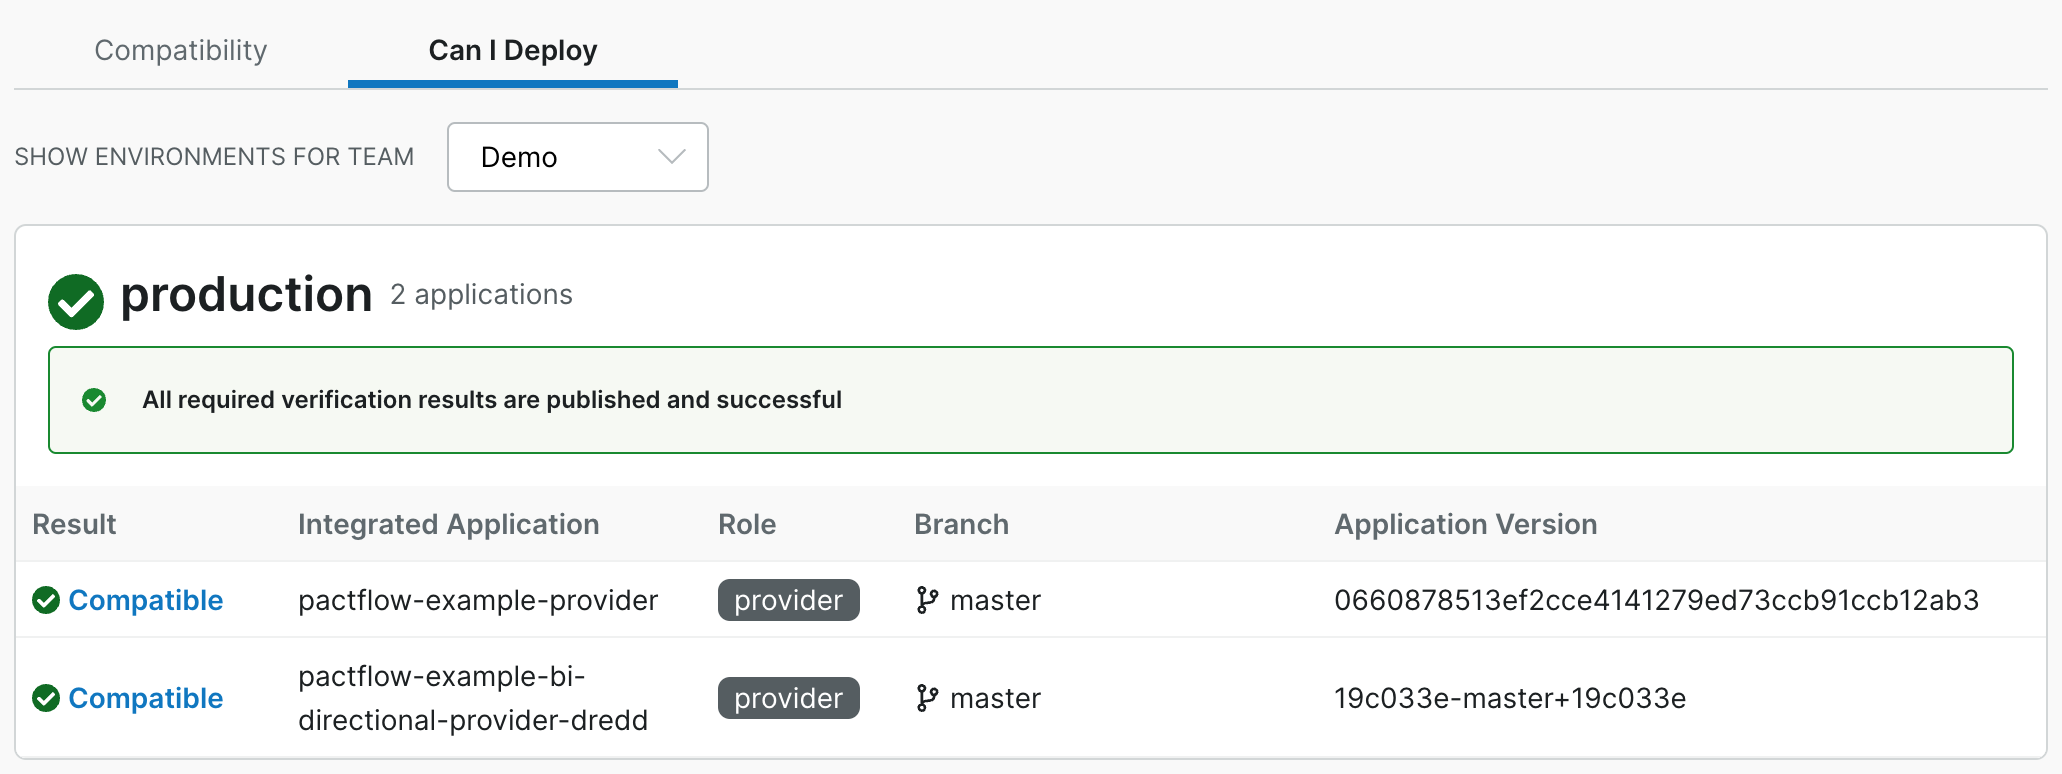Click the SHOW ENVIRONMENTS FOR TEAM label
Viewport: 2062px width, 774px height.
click(x=214, y=157)
